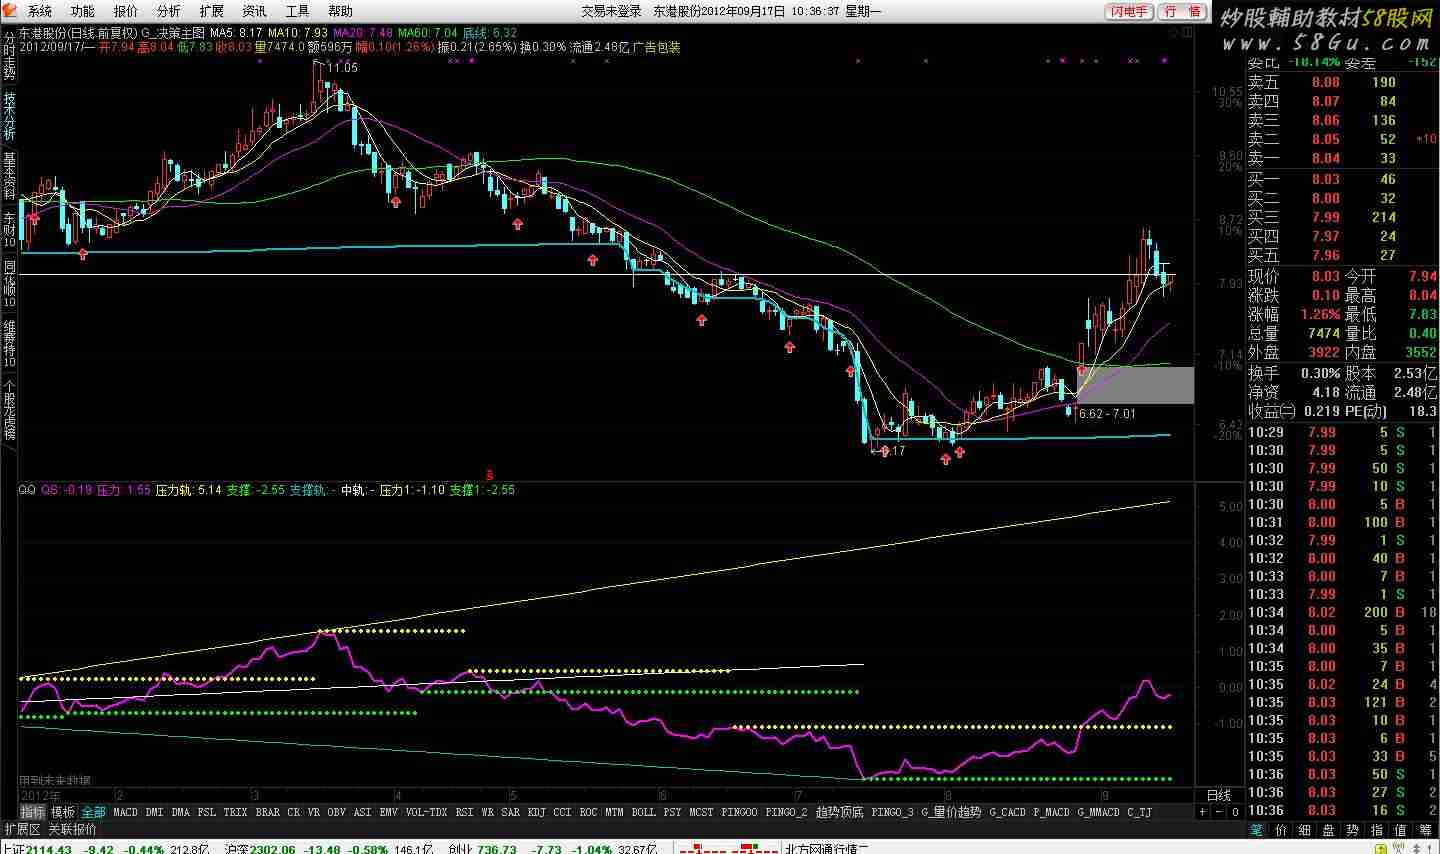Open the 分析 menu

(x=169, y=11)
